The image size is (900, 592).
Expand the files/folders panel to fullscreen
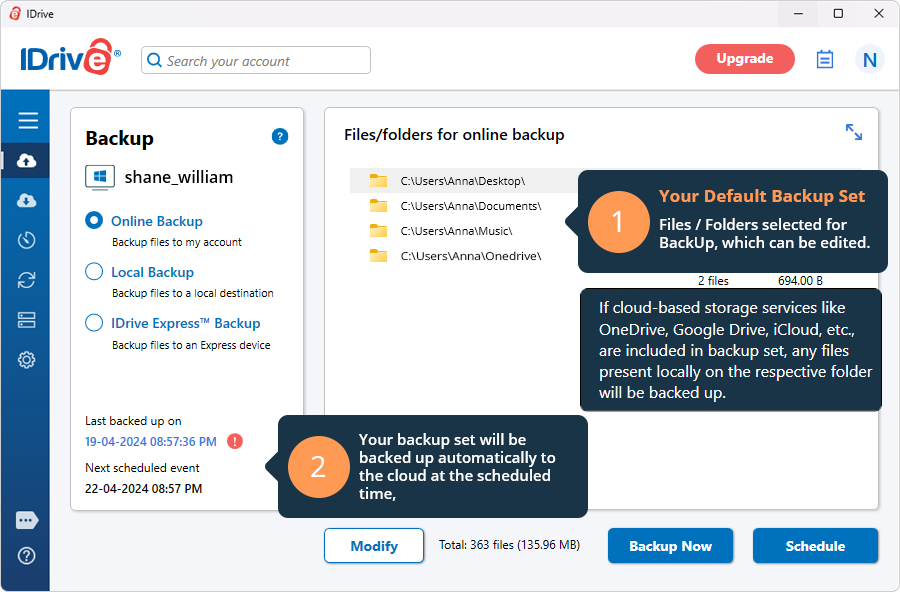click(853, 132)
